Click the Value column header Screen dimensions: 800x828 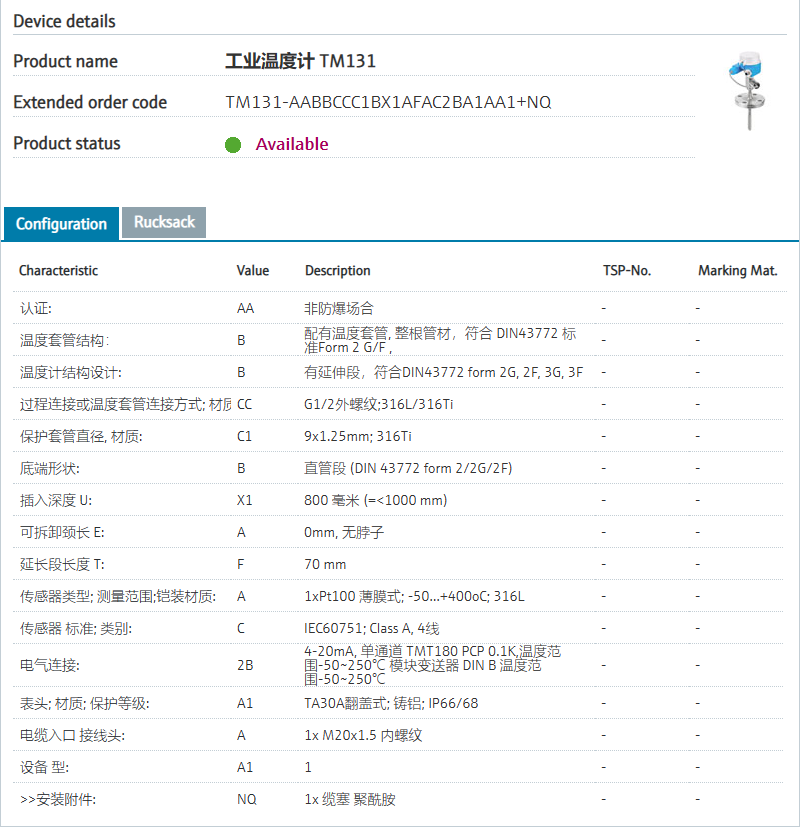(253, 271)
